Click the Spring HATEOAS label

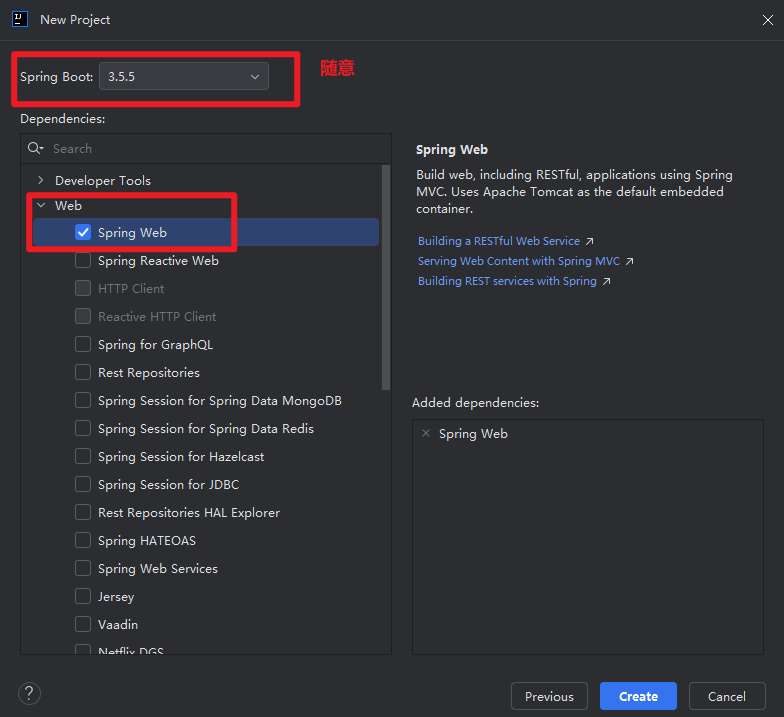click(146, 540)
